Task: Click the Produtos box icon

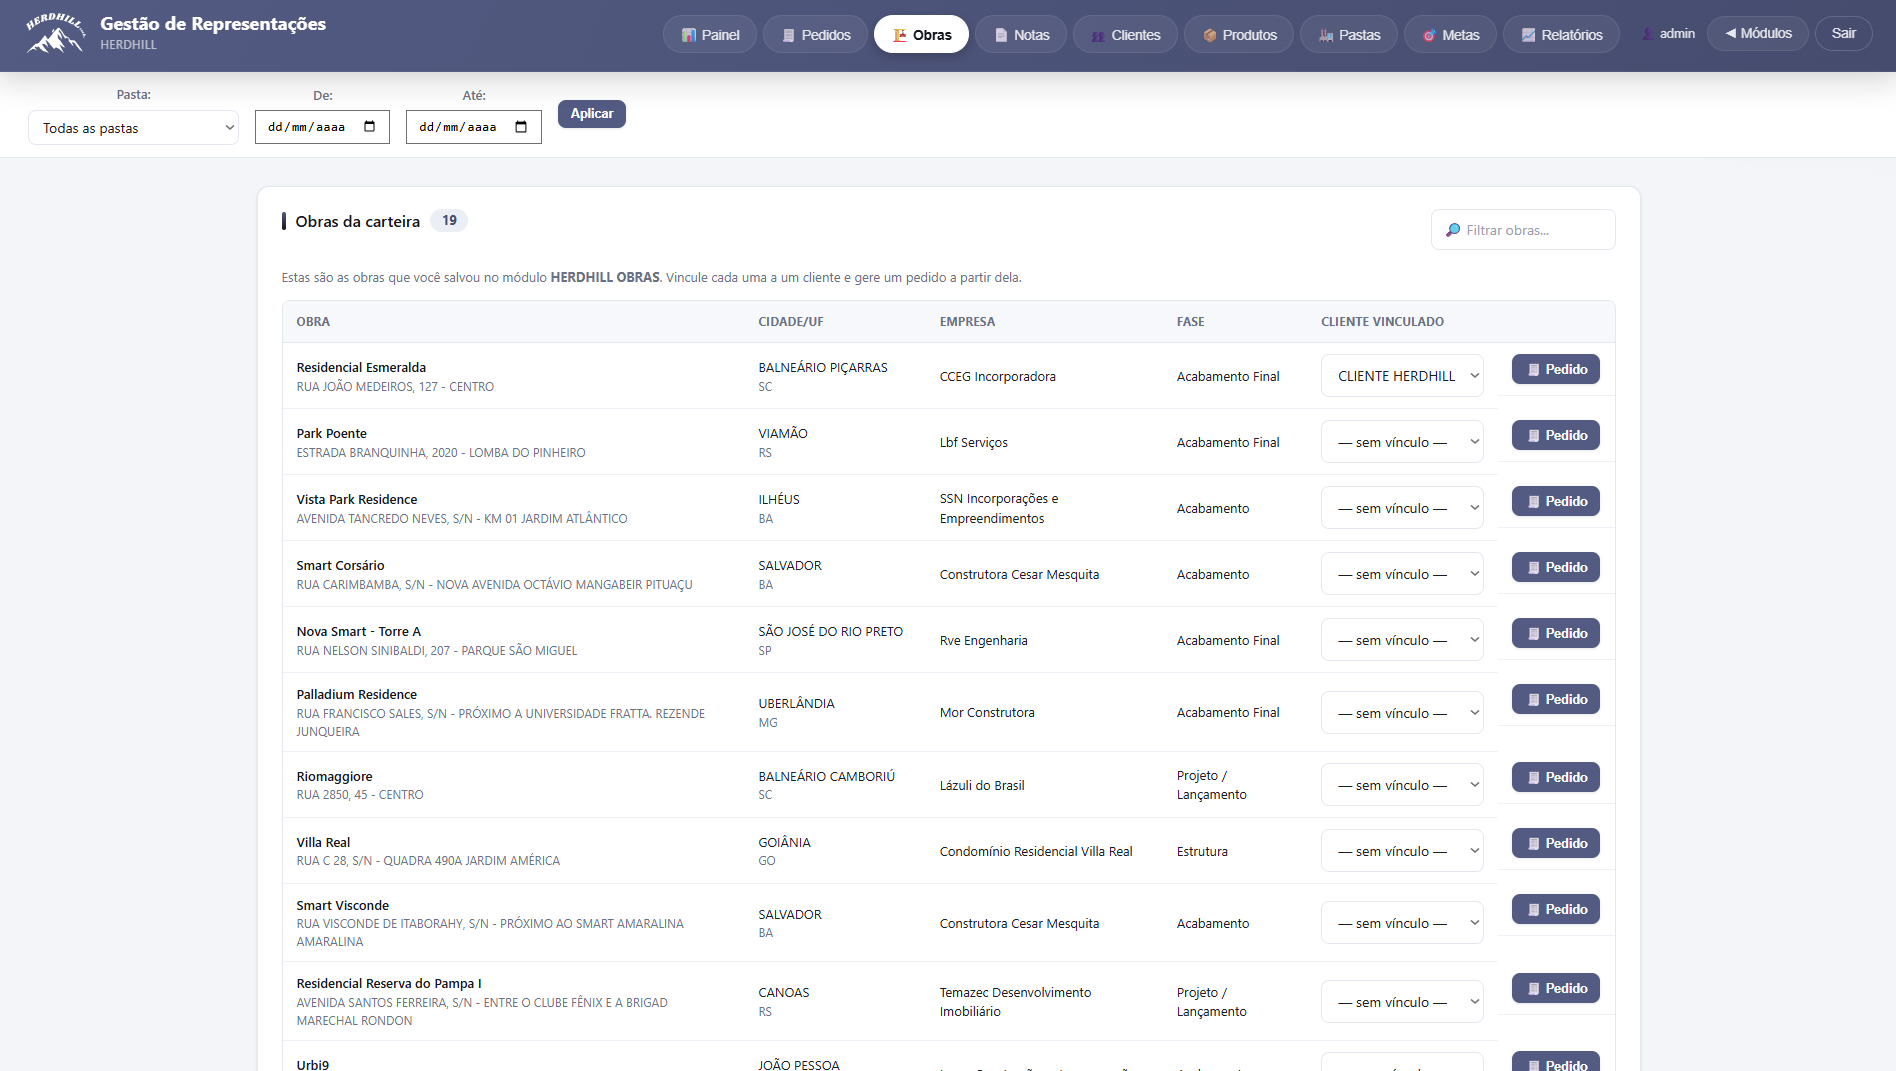Action: coord(1210,35)
